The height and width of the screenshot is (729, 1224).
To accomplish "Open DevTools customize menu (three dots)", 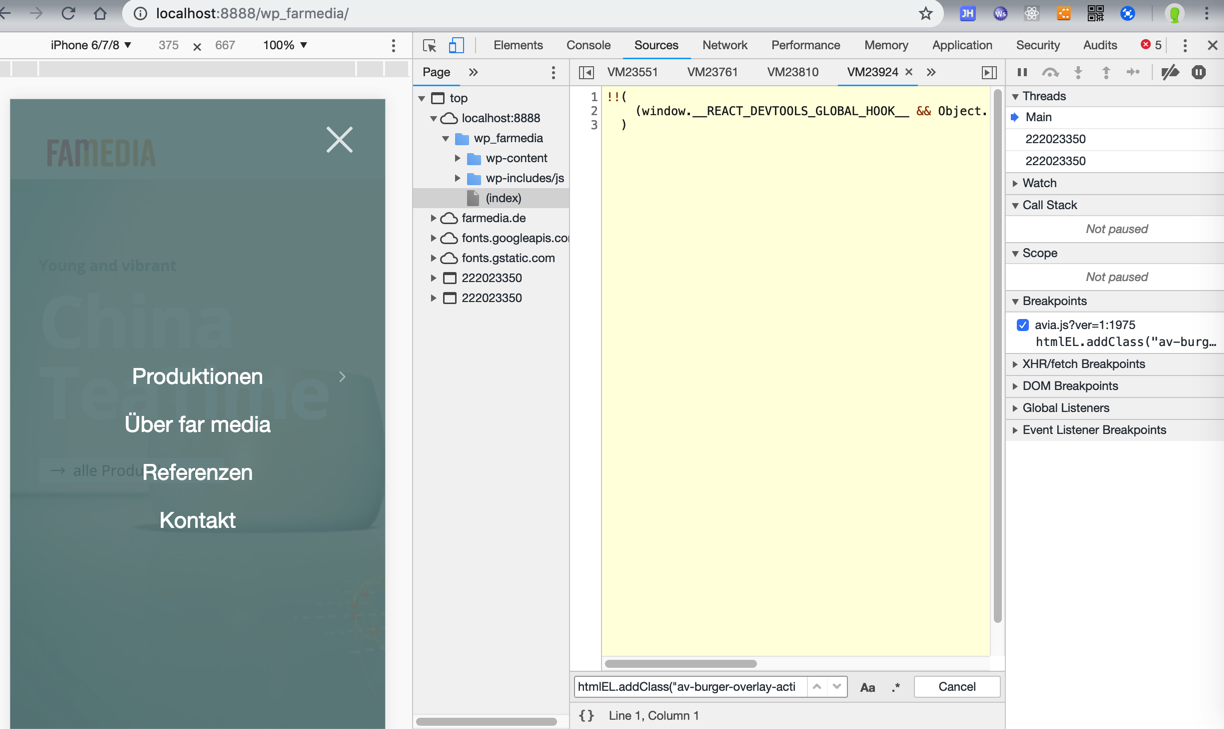I will point(1185,45).
